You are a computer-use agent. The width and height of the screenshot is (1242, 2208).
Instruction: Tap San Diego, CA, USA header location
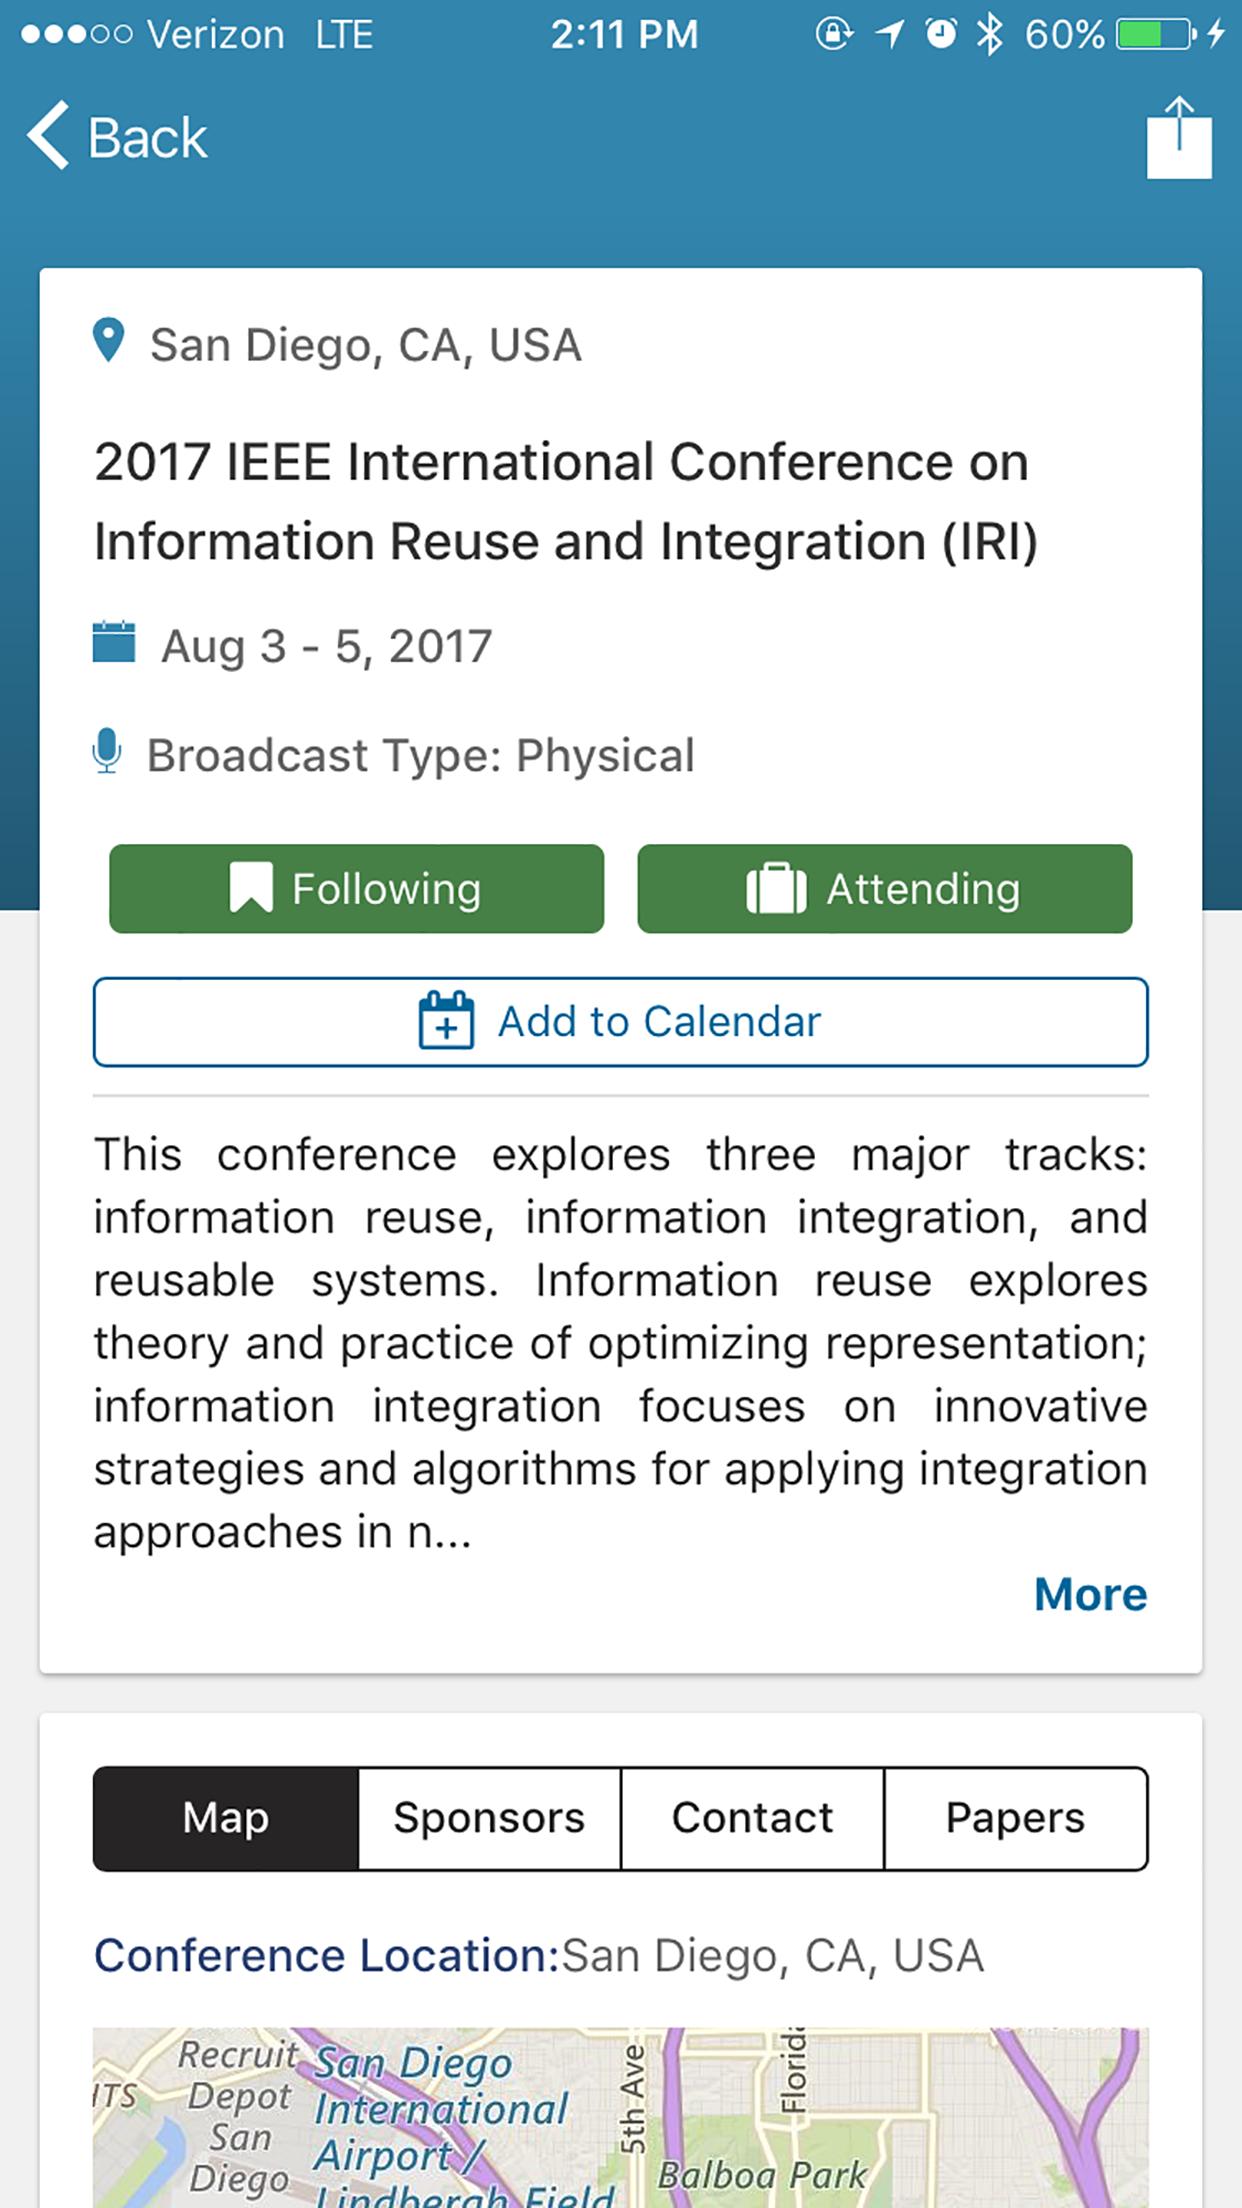pyautogui.click(x=366, y=345)
